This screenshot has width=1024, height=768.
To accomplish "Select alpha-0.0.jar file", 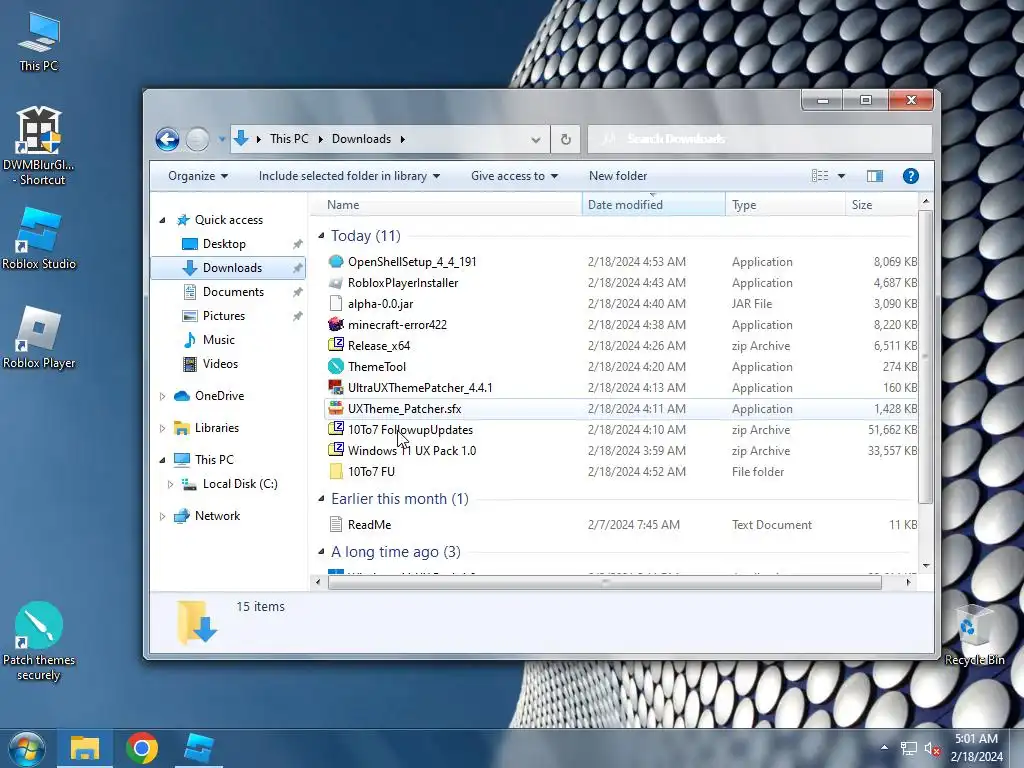I will tap(380, 304).
